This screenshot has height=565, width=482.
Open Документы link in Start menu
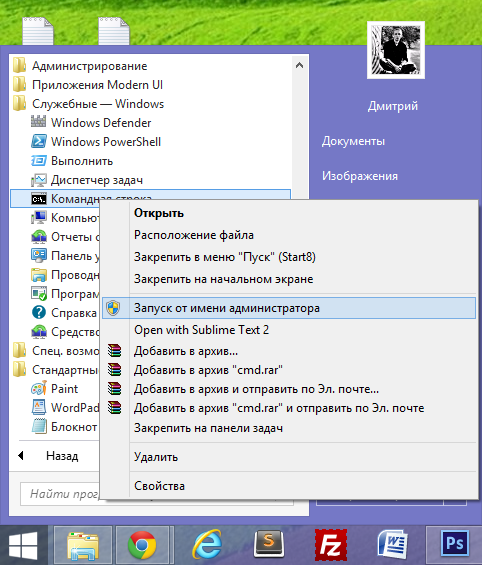[353, 141]
